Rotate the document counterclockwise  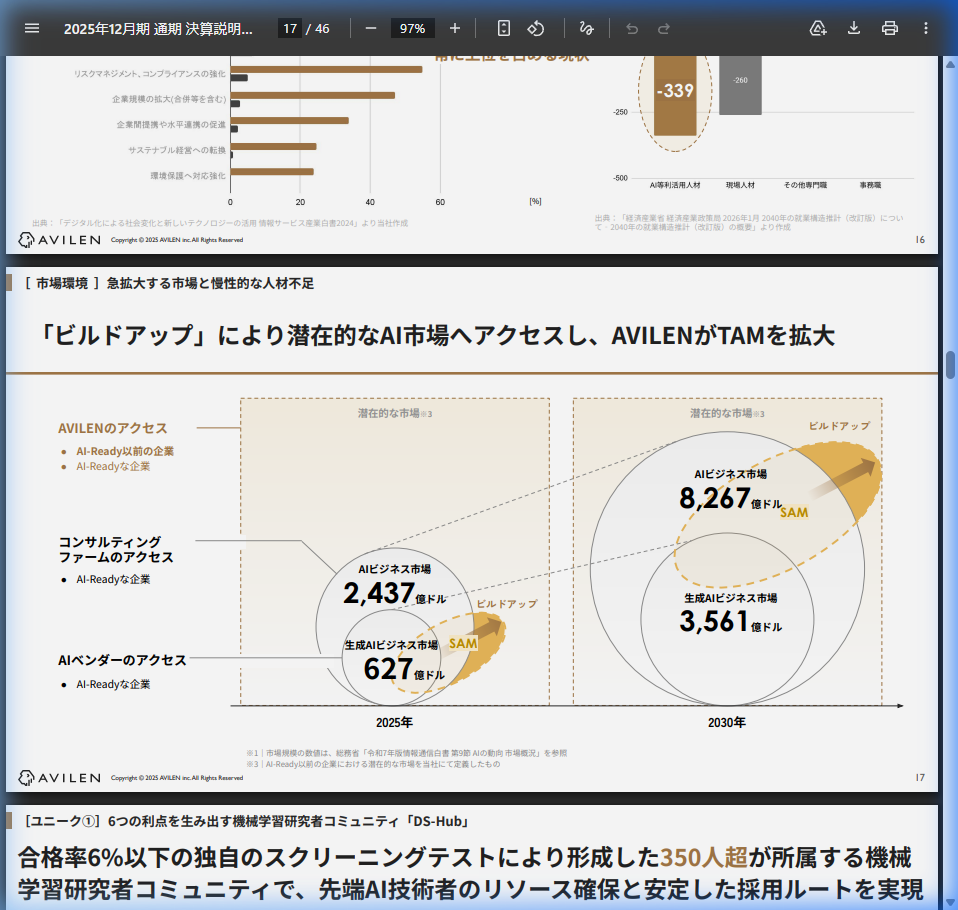coord(536,28)
